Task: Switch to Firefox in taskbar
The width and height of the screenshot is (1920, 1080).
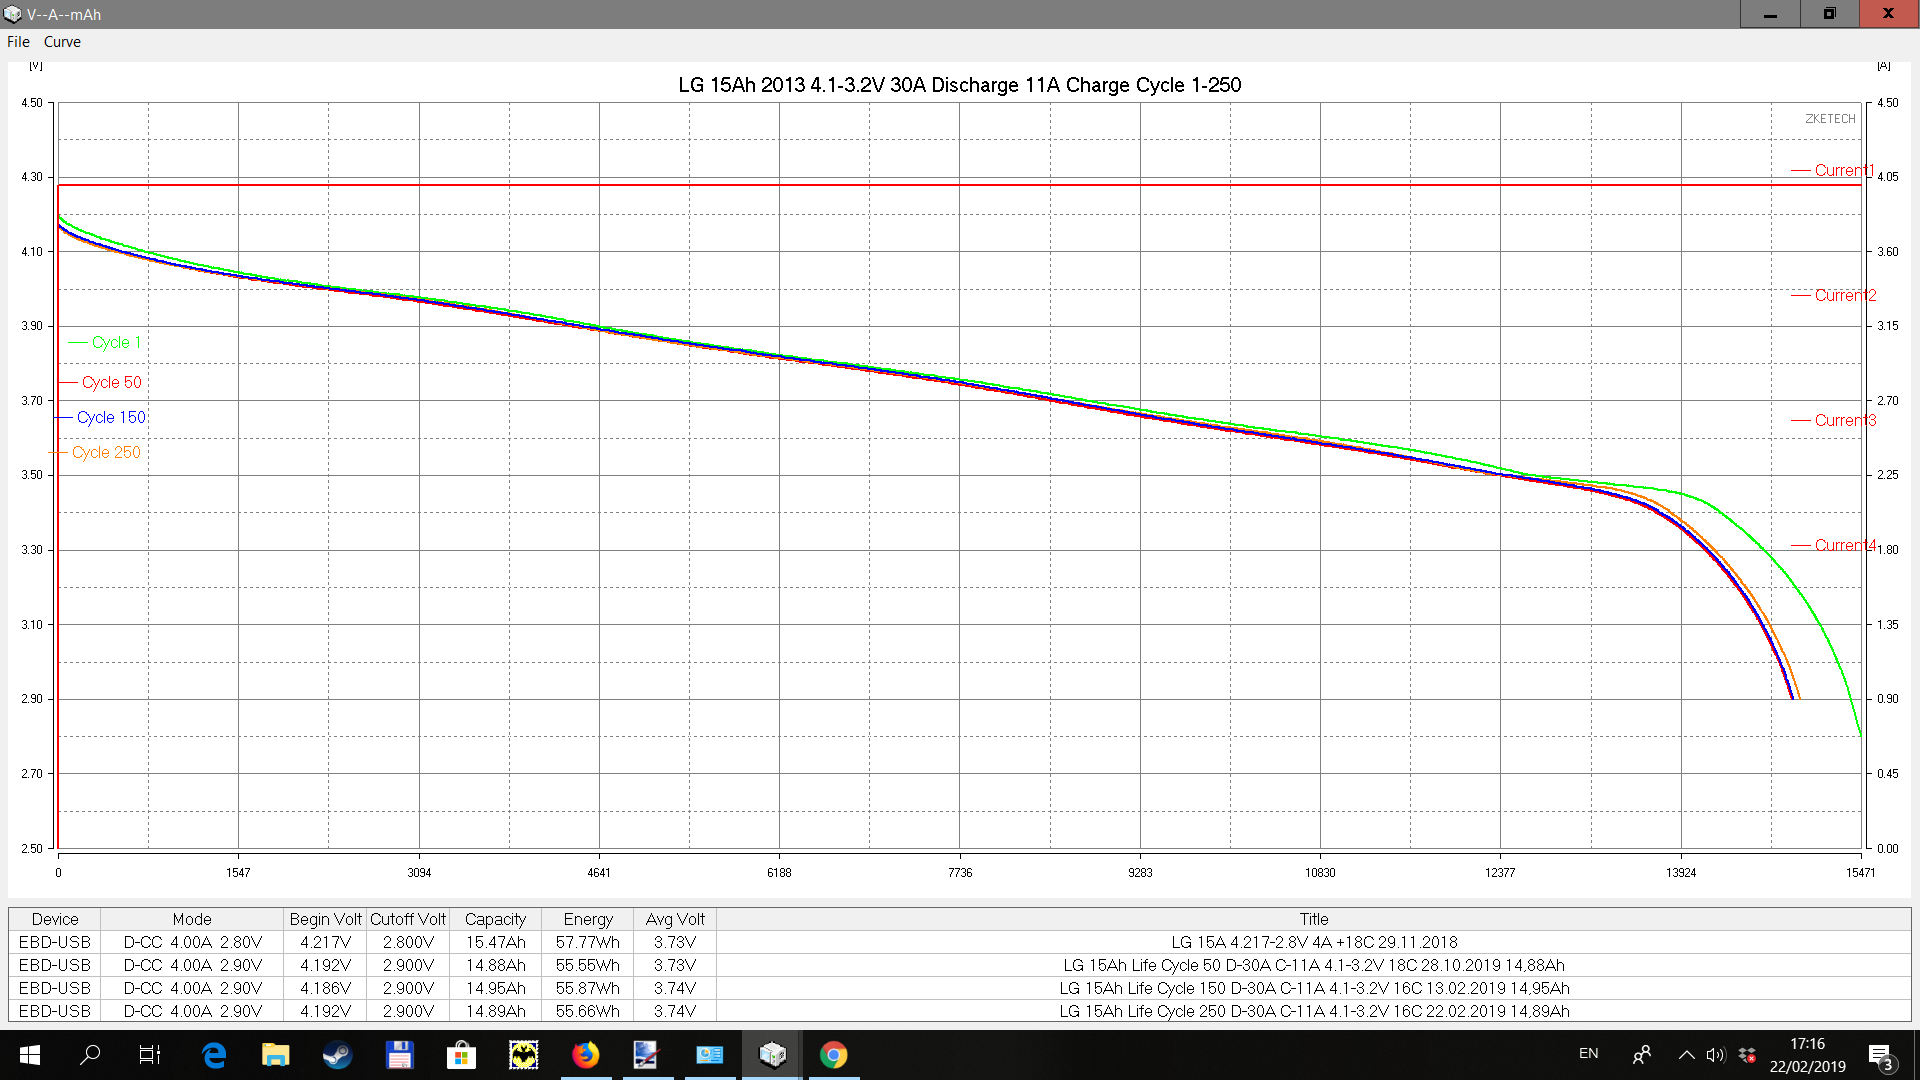Action: coord(585,1055)
